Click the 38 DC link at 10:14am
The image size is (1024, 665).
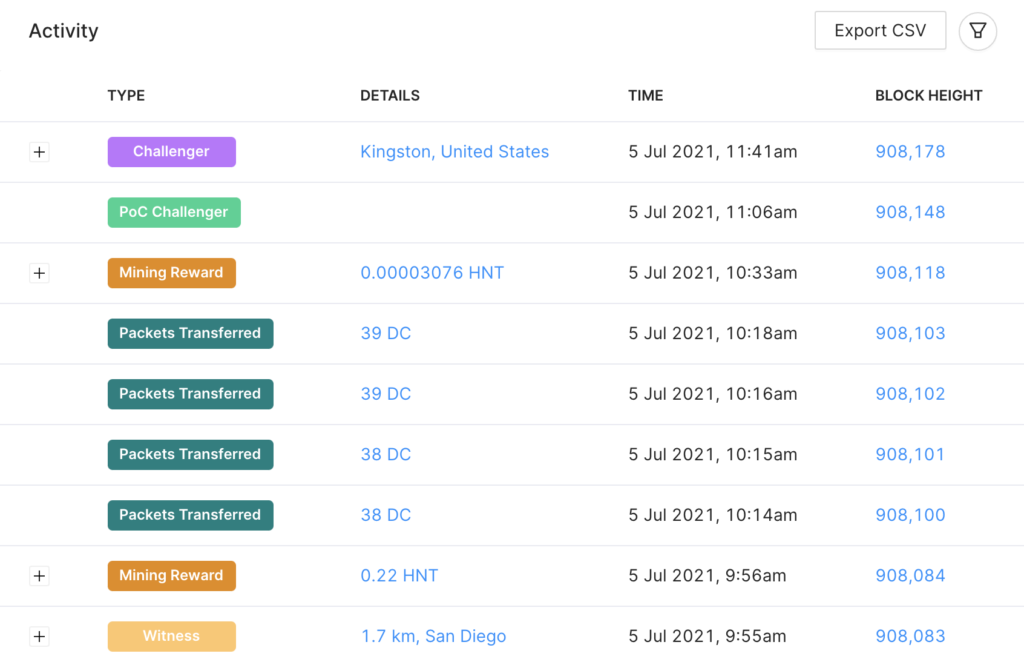click(385, 515)
